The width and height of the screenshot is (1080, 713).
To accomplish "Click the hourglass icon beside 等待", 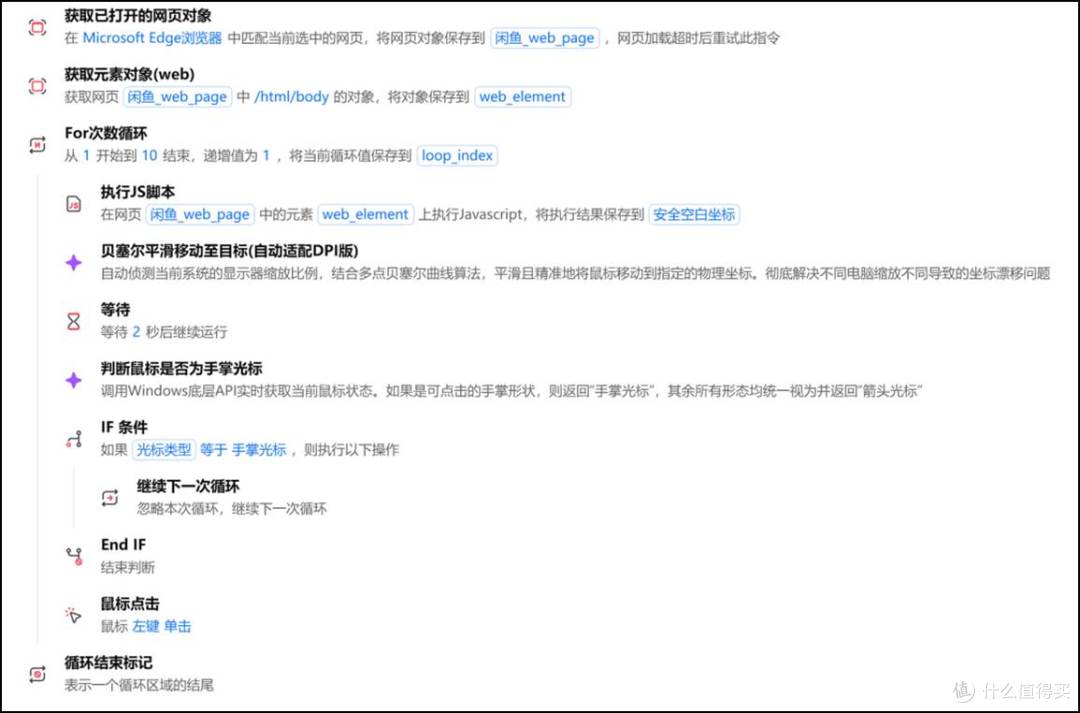I will 74,321.
